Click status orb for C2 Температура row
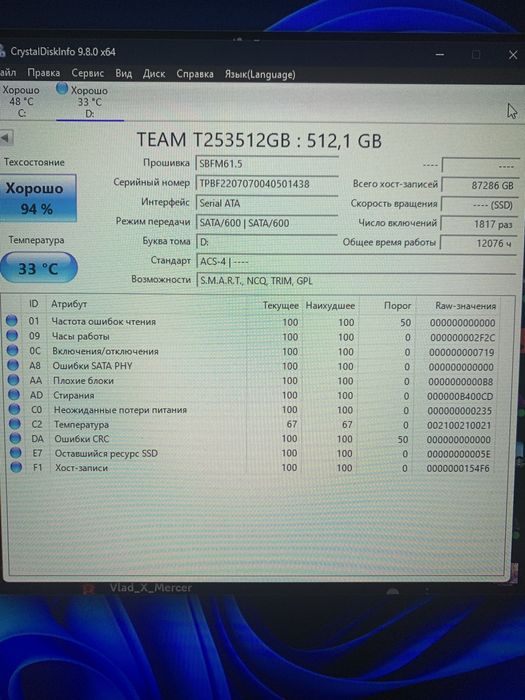Screen dimensions: 525x700 (x=15, y=424)
